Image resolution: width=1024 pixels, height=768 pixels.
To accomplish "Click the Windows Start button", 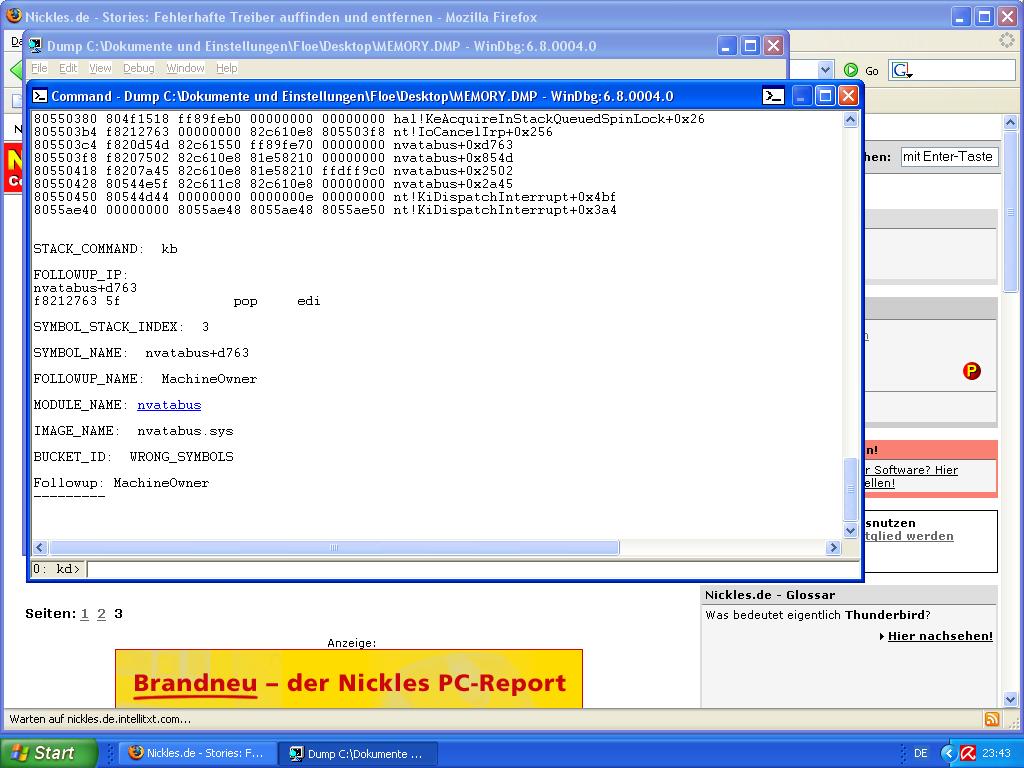I will point(48,753).
